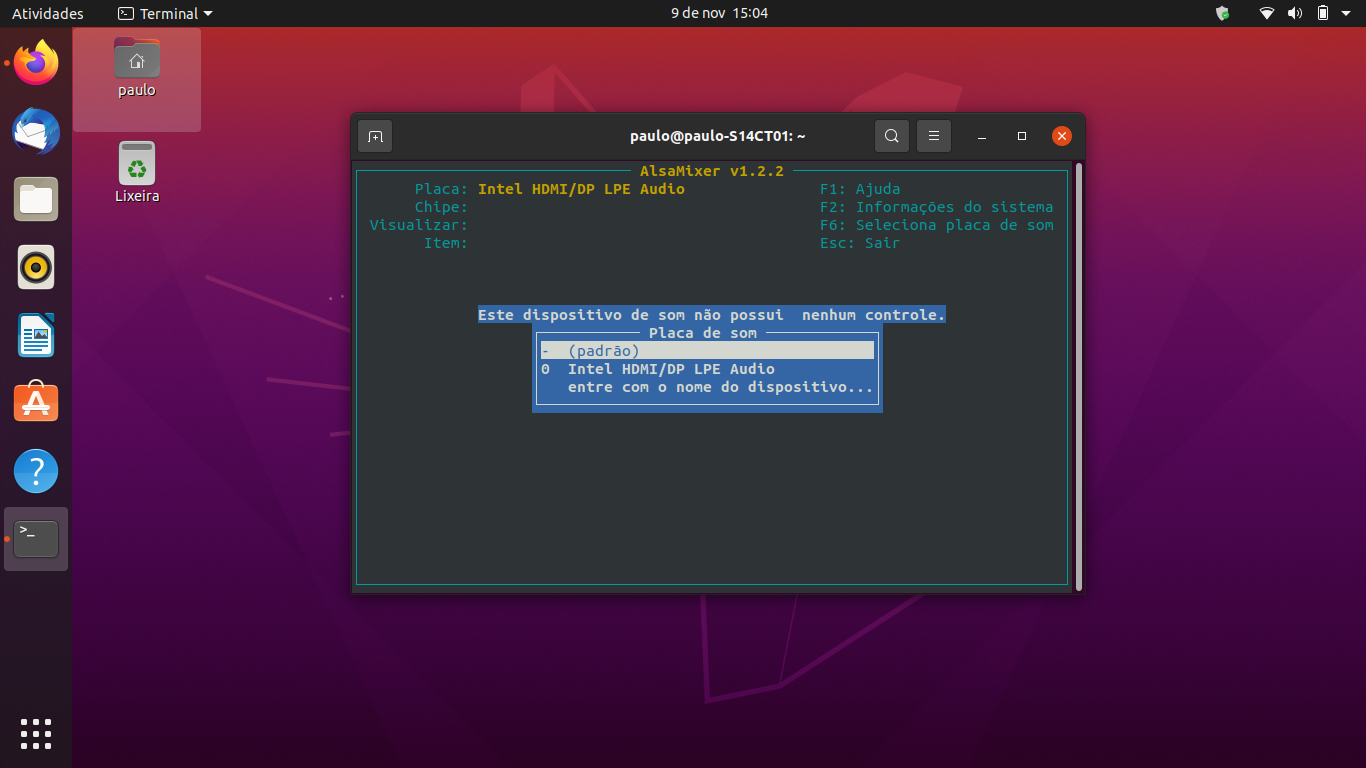Click the 'Este dispositivo de som' message
1366x768 pixels.
pyautogui.click(x=711, y=315)
